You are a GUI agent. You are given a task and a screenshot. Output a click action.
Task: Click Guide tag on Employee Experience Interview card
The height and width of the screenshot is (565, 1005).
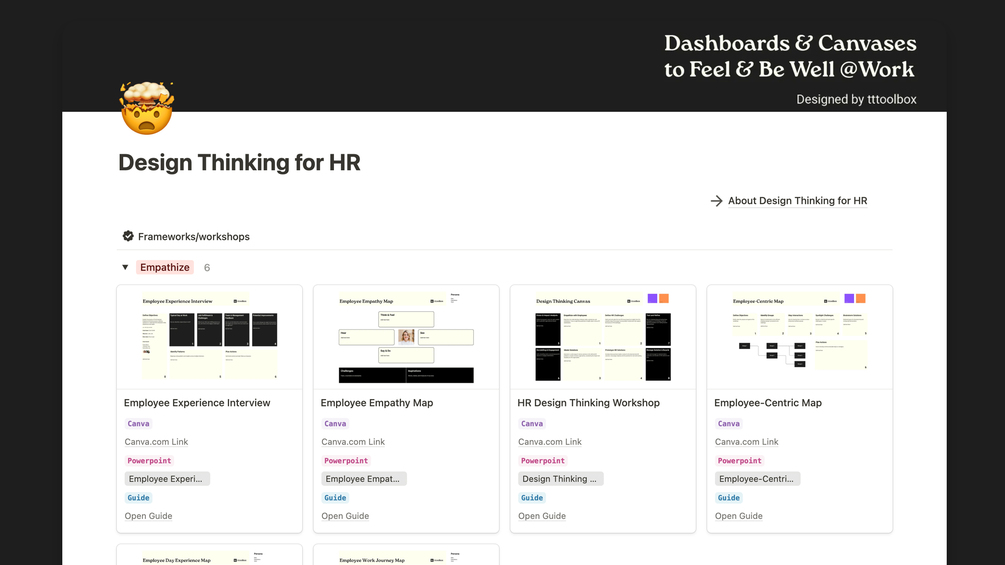(138, 498)
